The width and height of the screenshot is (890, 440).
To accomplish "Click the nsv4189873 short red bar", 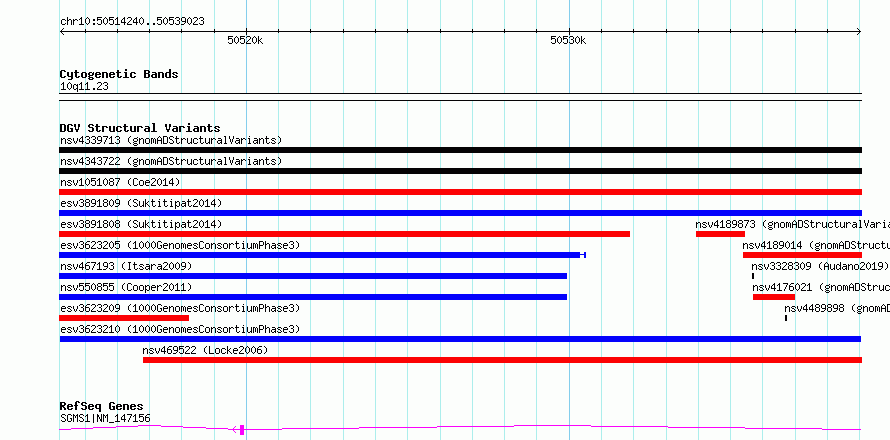I will click(x=720, y=234).
